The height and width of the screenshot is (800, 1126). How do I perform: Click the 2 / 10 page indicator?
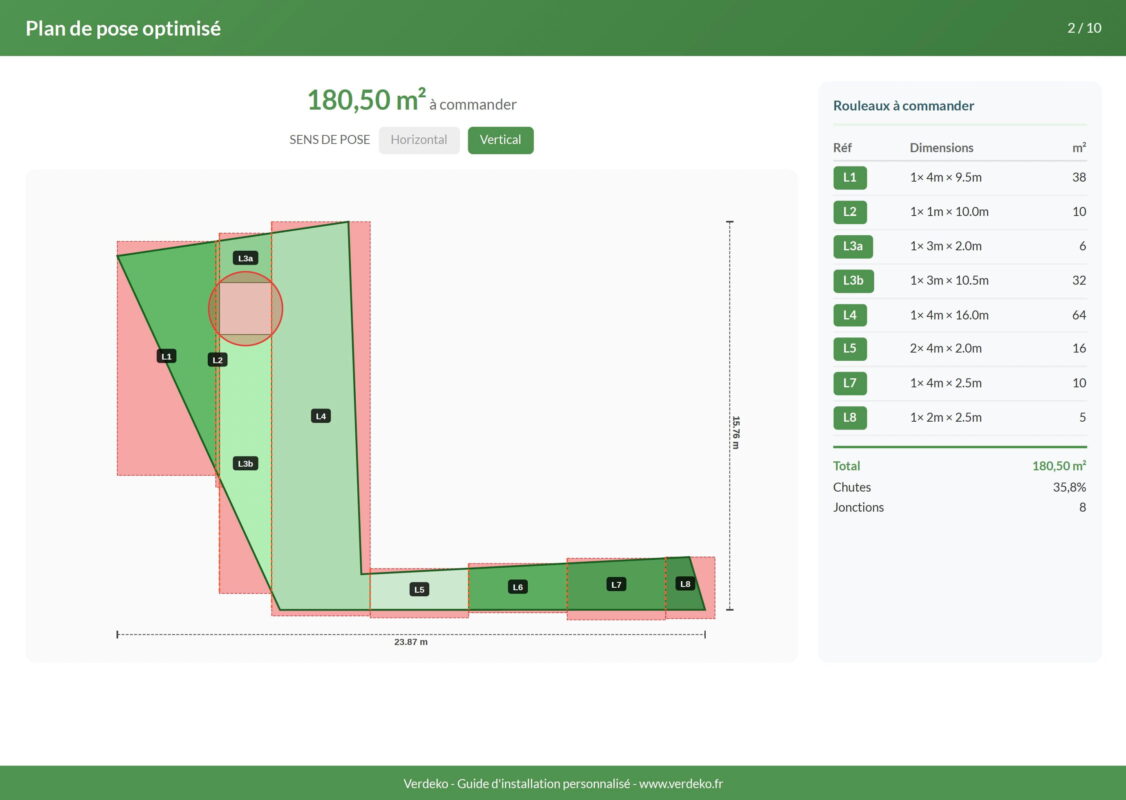point(1084,28)
